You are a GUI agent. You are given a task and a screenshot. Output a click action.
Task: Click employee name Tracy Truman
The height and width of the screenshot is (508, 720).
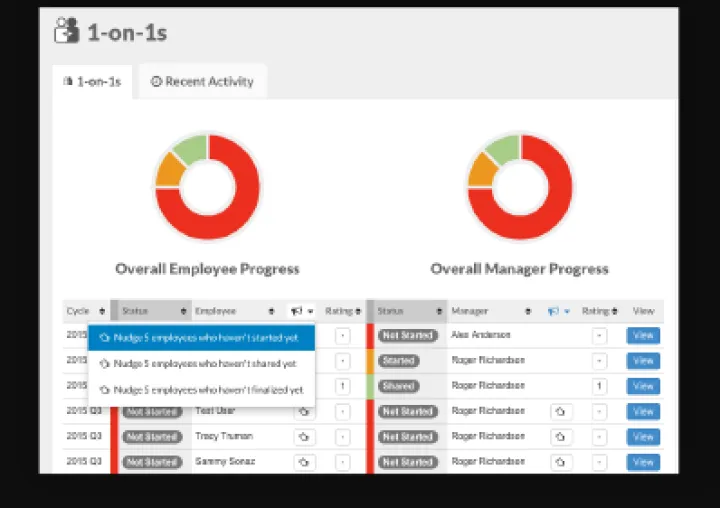pos(224,436)
